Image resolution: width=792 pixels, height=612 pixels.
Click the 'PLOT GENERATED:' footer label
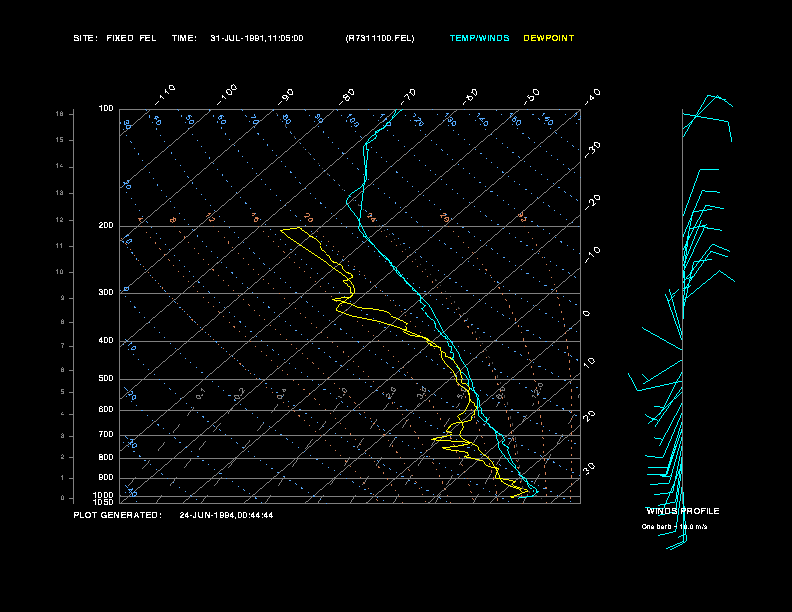point(118,515)
